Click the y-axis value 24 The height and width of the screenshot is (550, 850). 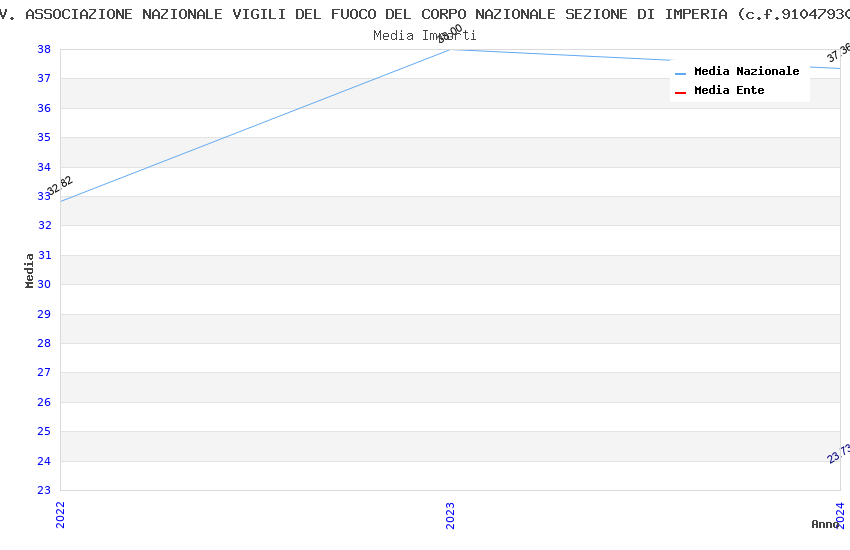pyautogui.click(x=44, y=461)
